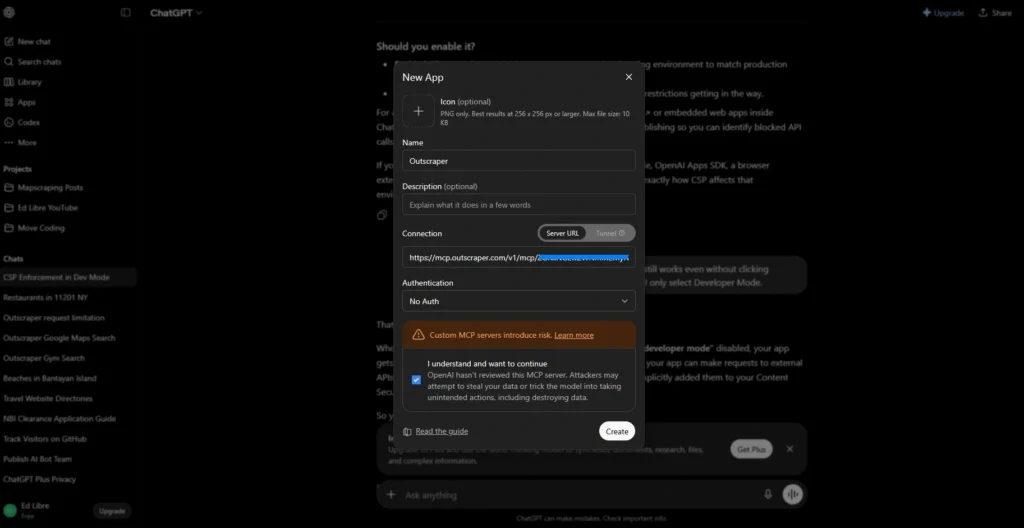Click the MCP server URL field

[x=519, y=257]
